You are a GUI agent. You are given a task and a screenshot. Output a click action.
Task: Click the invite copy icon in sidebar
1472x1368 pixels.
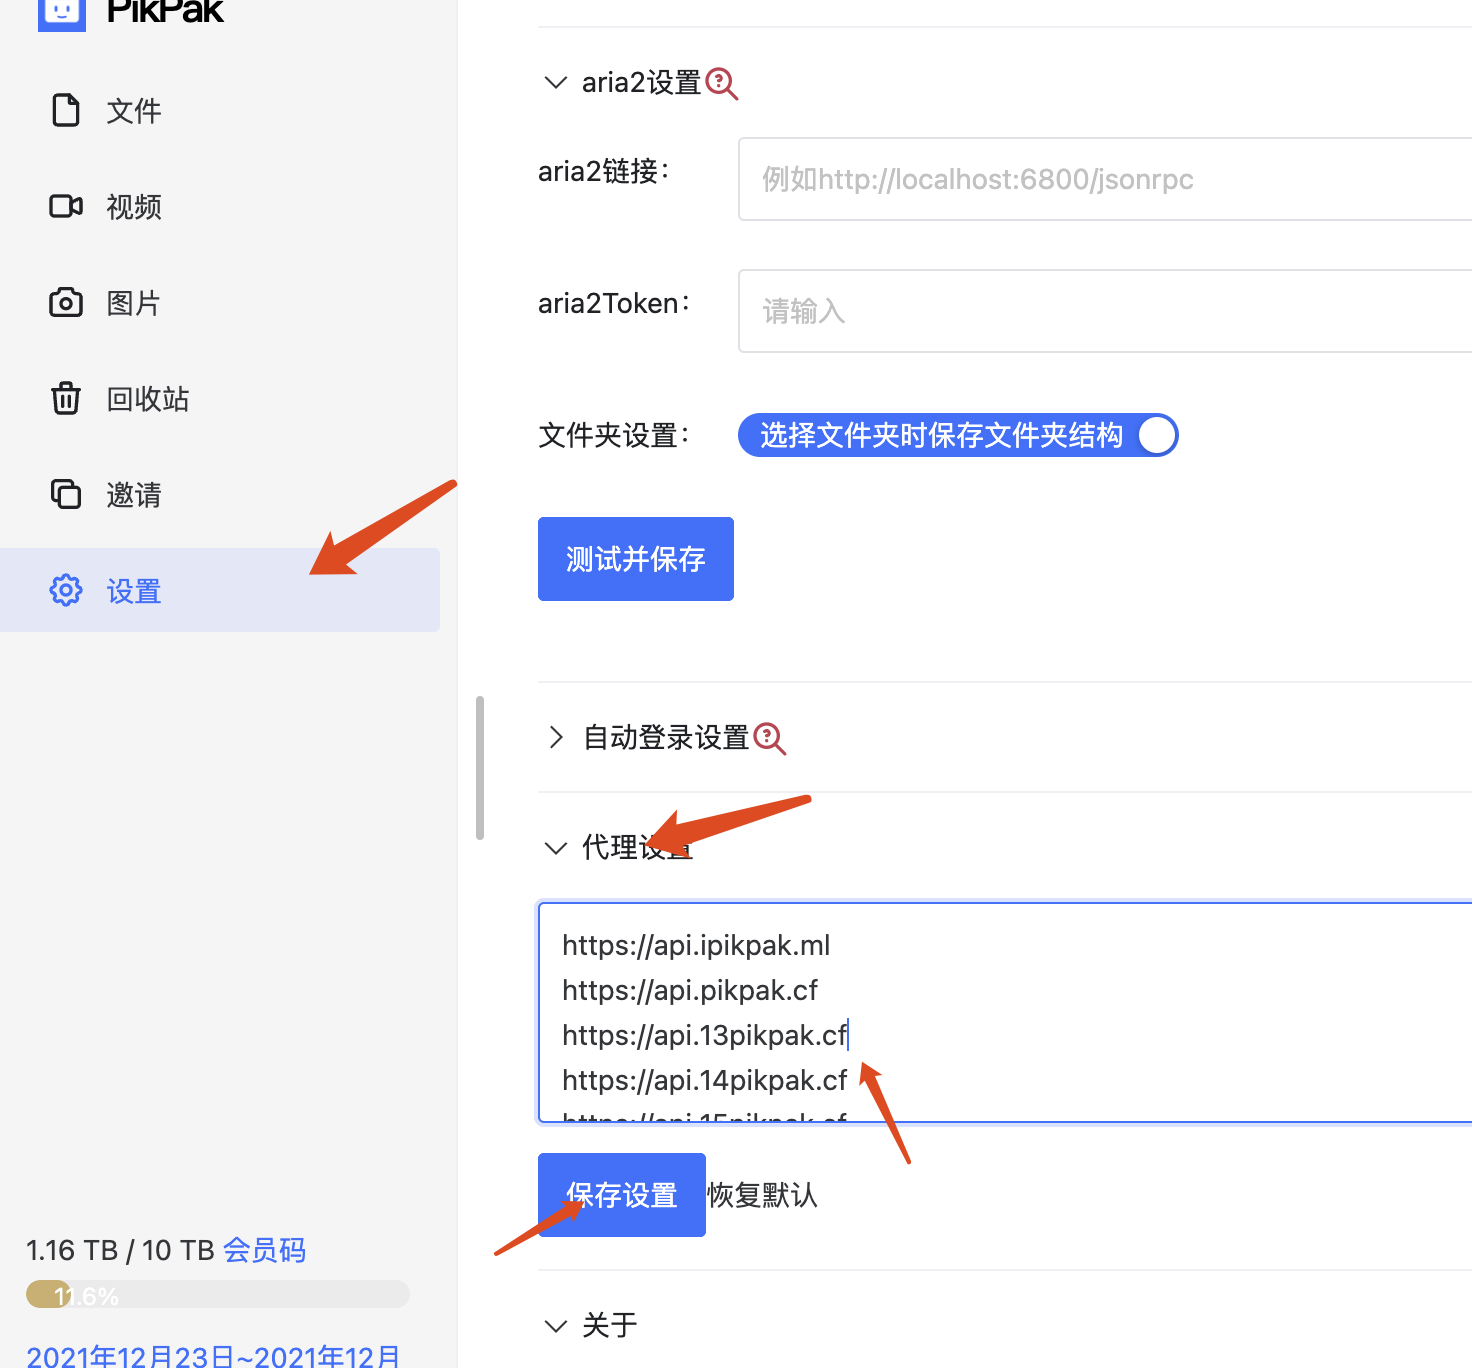66,494
